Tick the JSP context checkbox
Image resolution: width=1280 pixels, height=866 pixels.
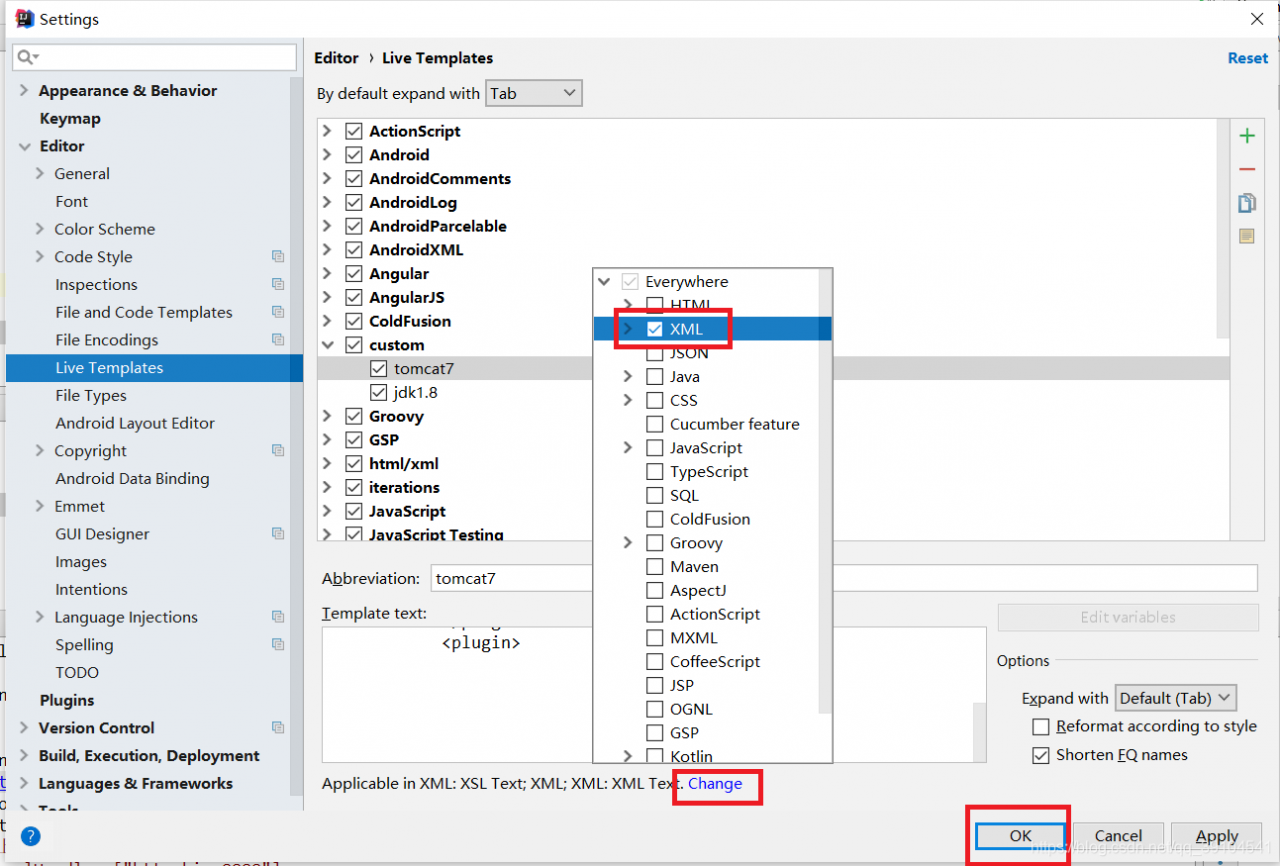655,686
